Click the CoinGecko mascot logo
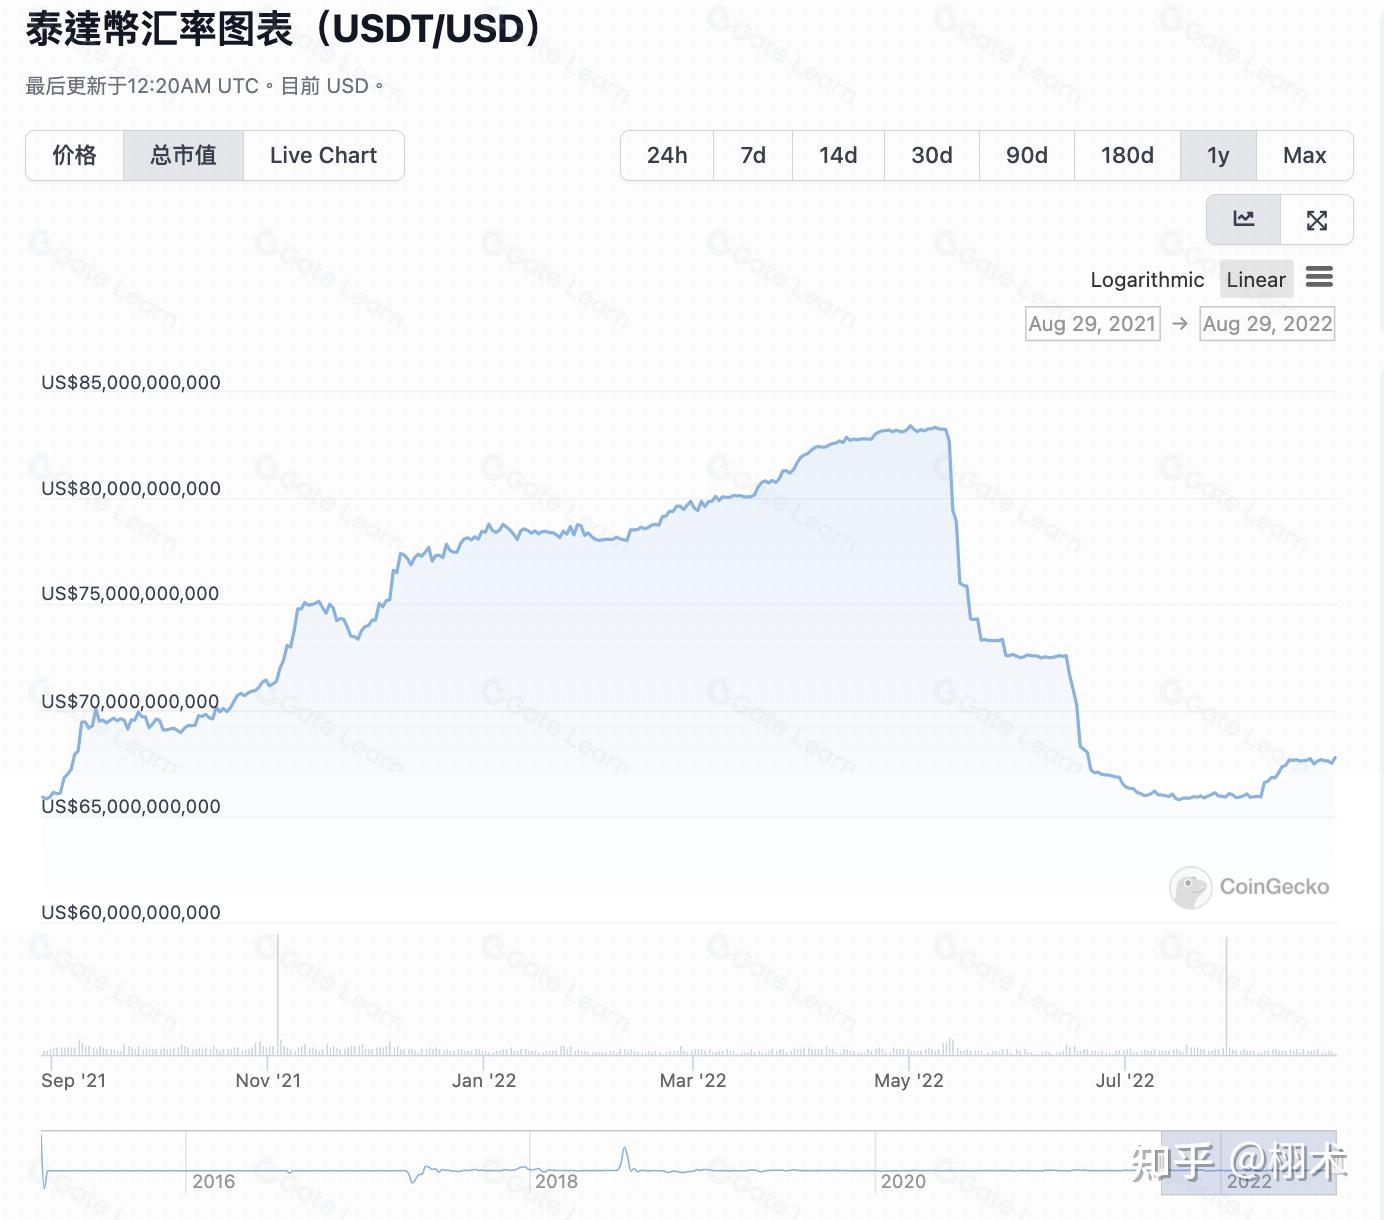 coord(1190,887)
